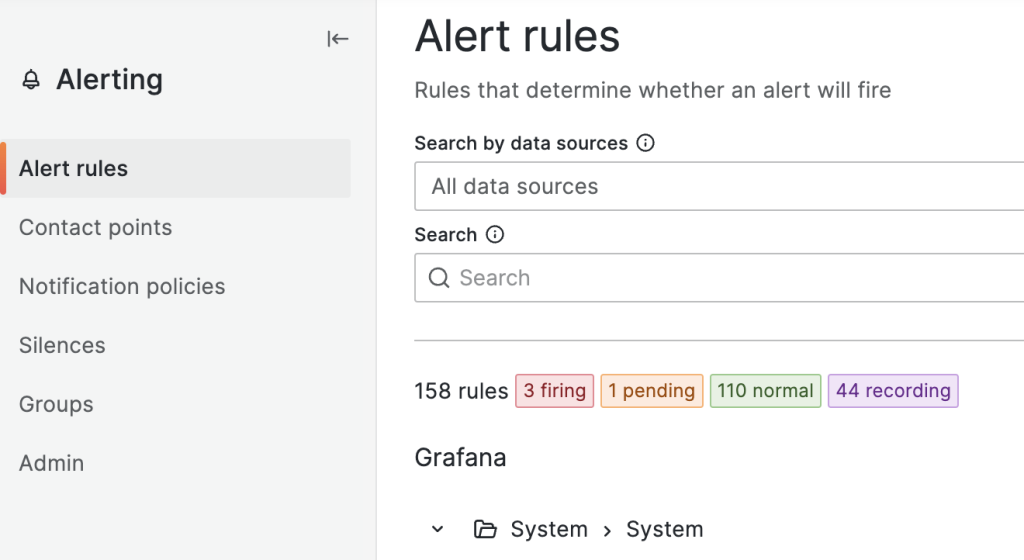Click the info icon next to the Search label

[x=495, y=235]
